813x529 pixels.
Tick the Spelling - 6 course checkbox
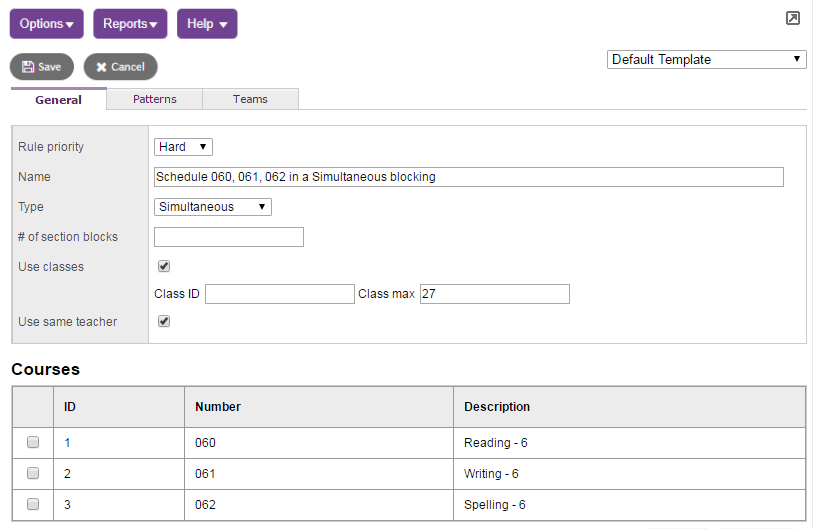click(x=33, y=504)
